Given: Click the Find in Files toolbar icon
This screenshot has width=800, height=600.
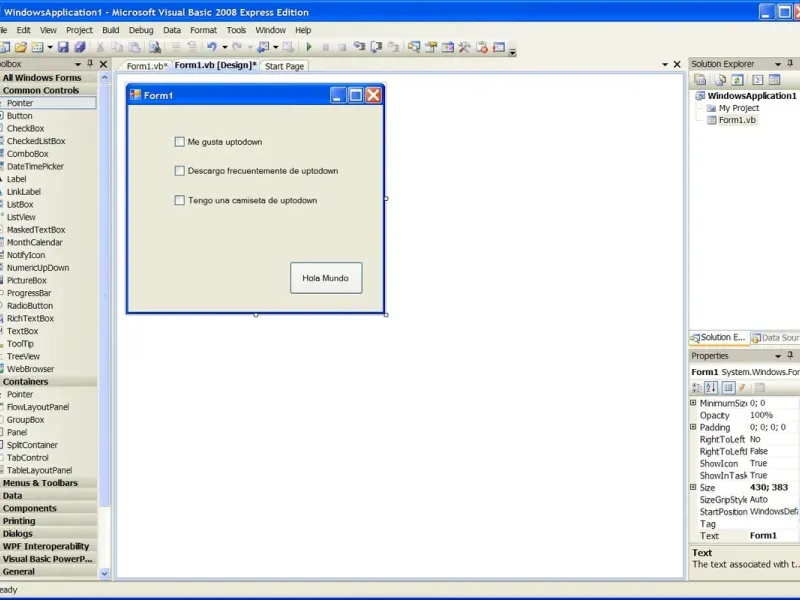Looking at the screenshot, I should [x=155, y=47].
